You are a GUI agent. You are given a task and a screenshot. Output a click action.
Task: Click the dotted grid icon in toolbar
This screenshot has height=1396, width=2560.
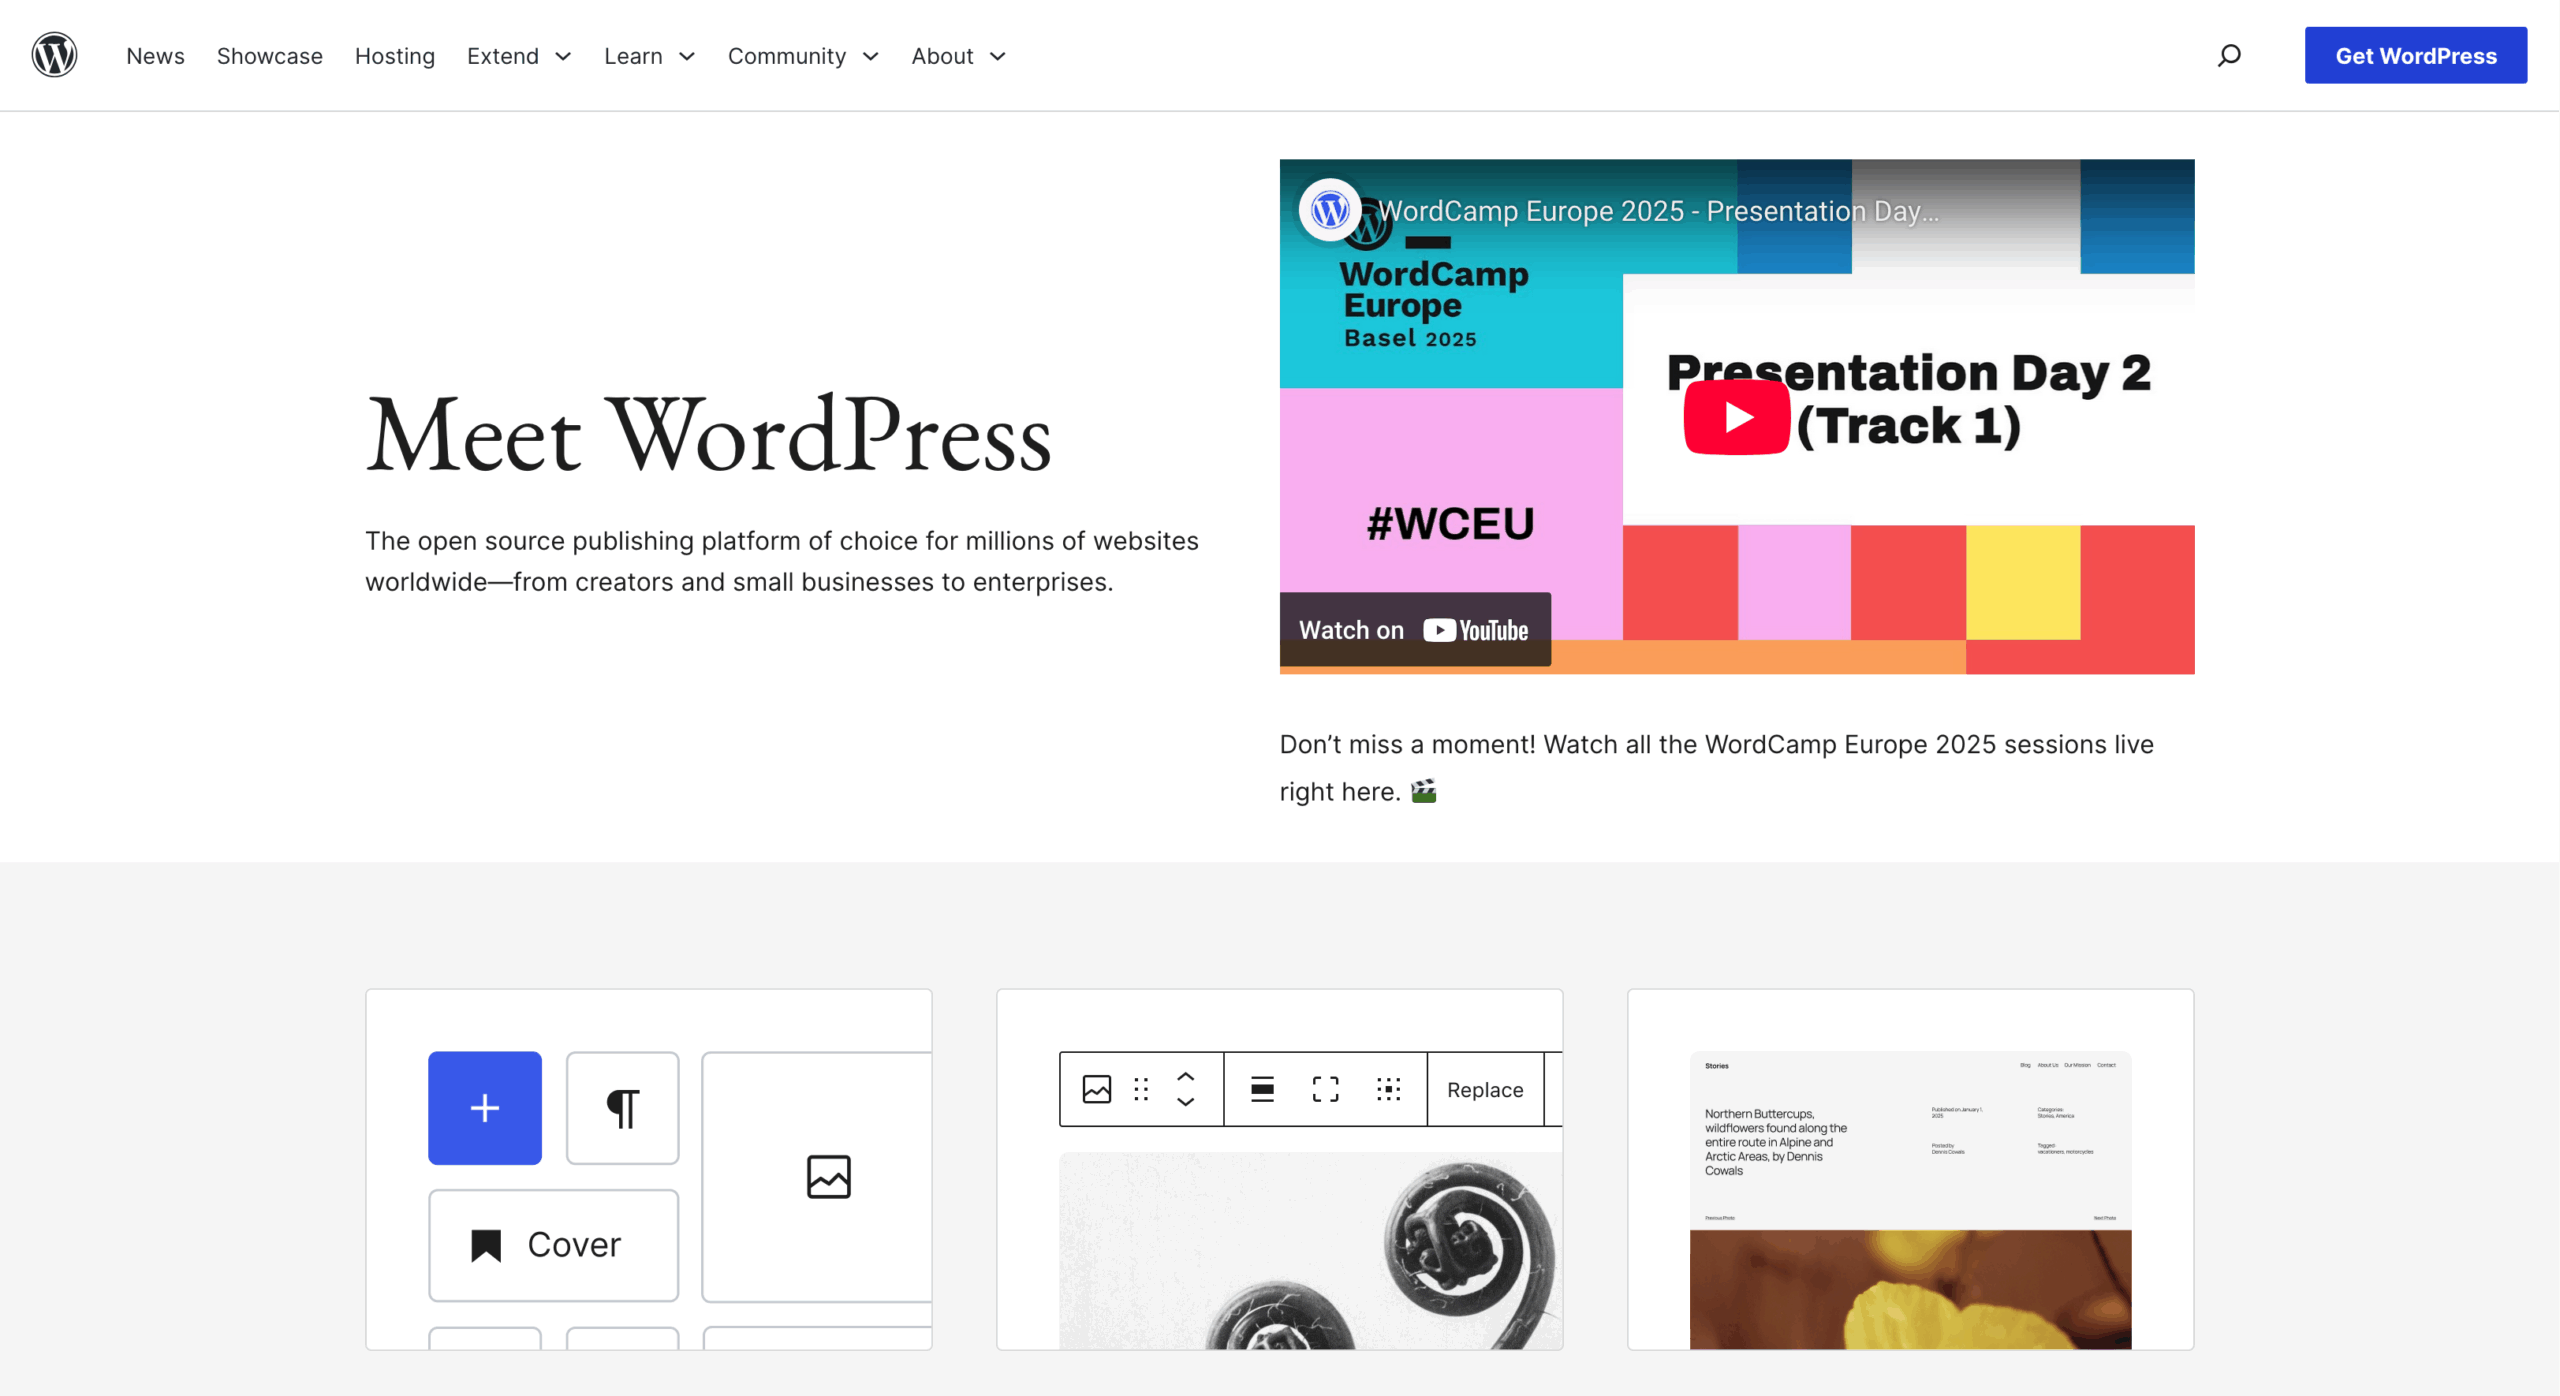click(x=1388, y=1089)
